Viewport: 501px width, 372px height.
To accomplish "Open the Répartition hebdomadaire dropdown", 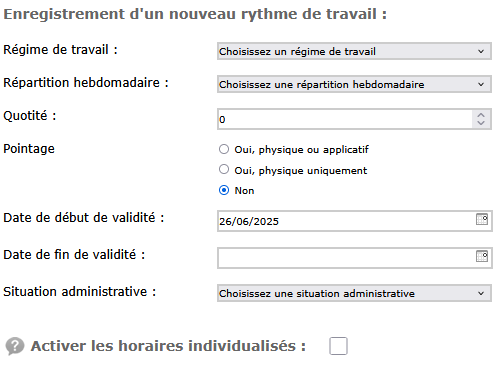I will tap(354, 84).
